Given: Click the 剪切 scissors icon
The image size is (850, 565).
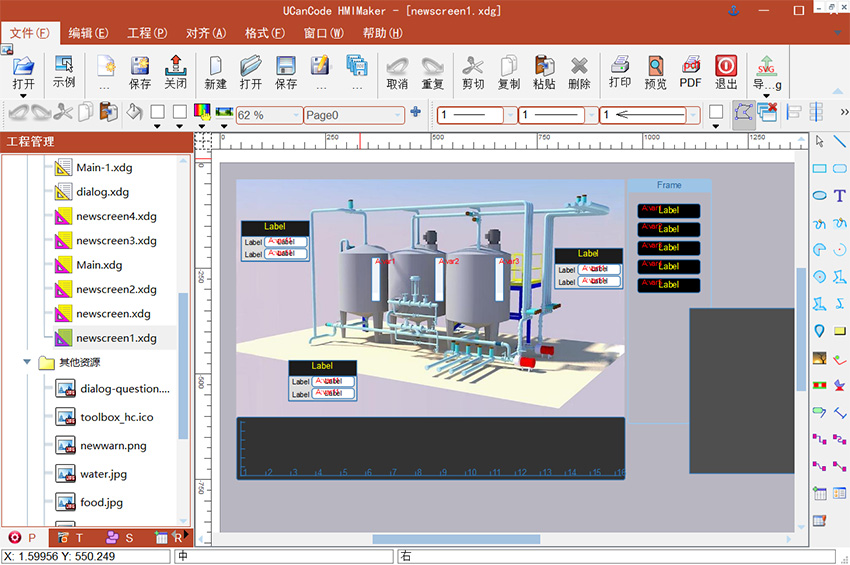Looking at the screenshot, I should 473,71.
